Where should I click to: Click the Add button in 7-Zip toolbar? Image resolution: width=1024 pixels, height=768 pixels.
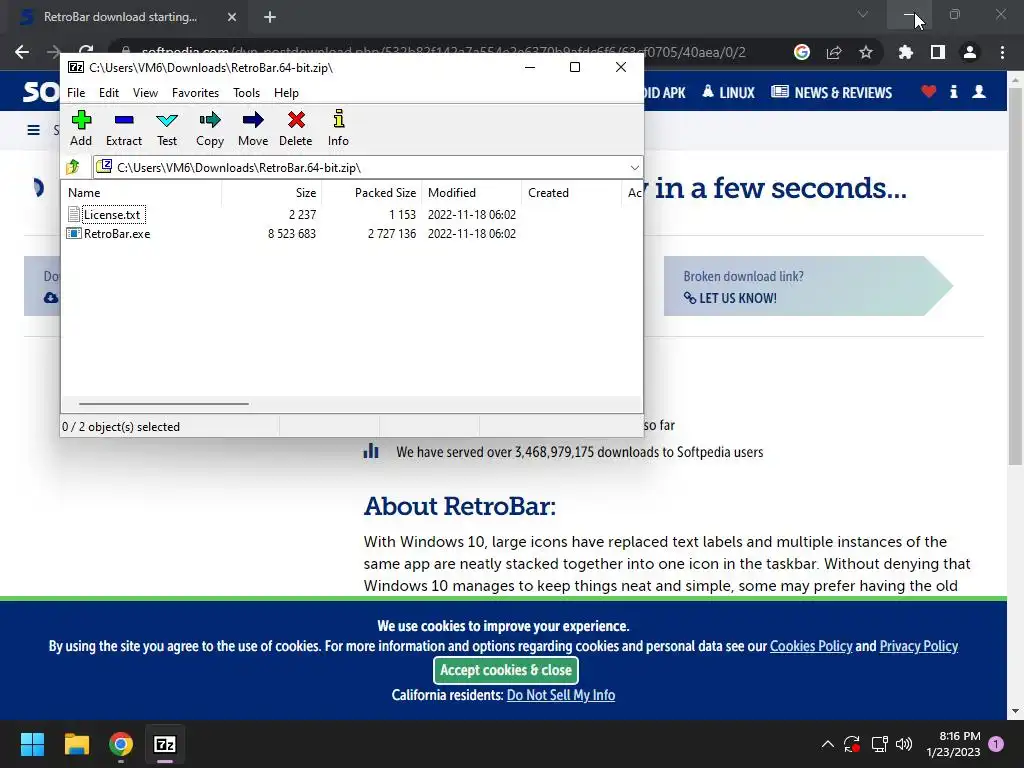pyautogui.click(x=81, y=129)
